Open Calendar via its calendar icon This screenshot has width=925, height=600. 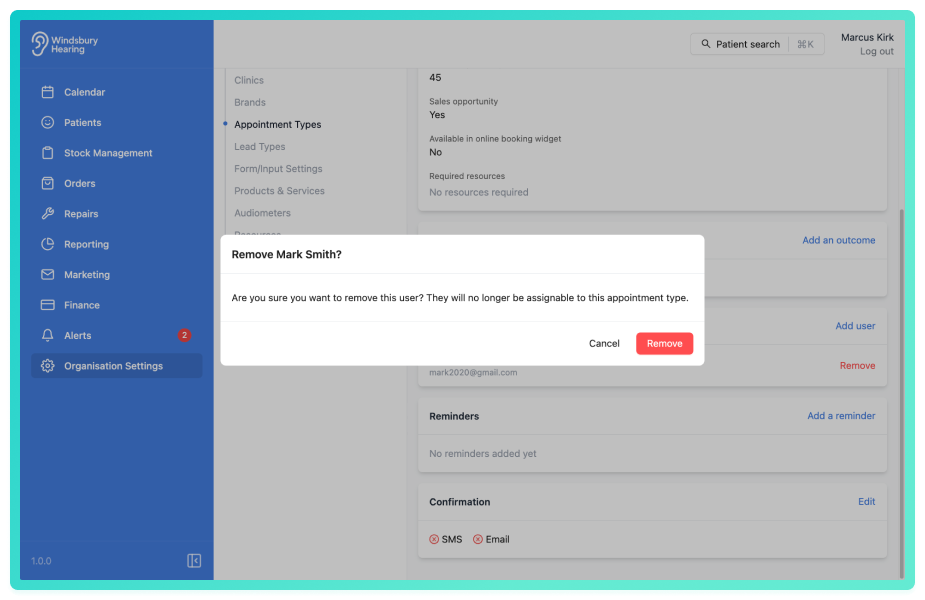click(x=48, y=92)
